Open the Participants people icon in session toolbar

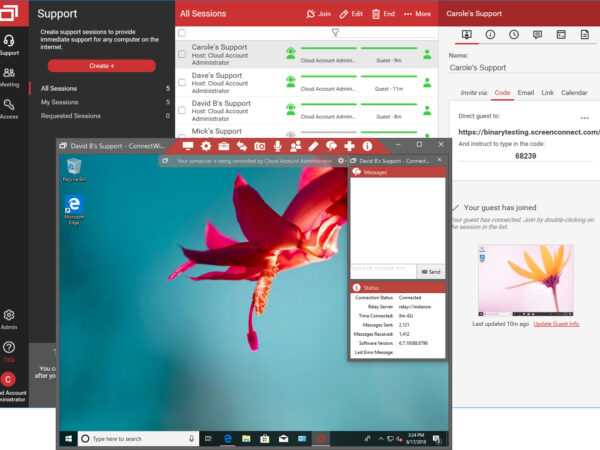point(295,146)
